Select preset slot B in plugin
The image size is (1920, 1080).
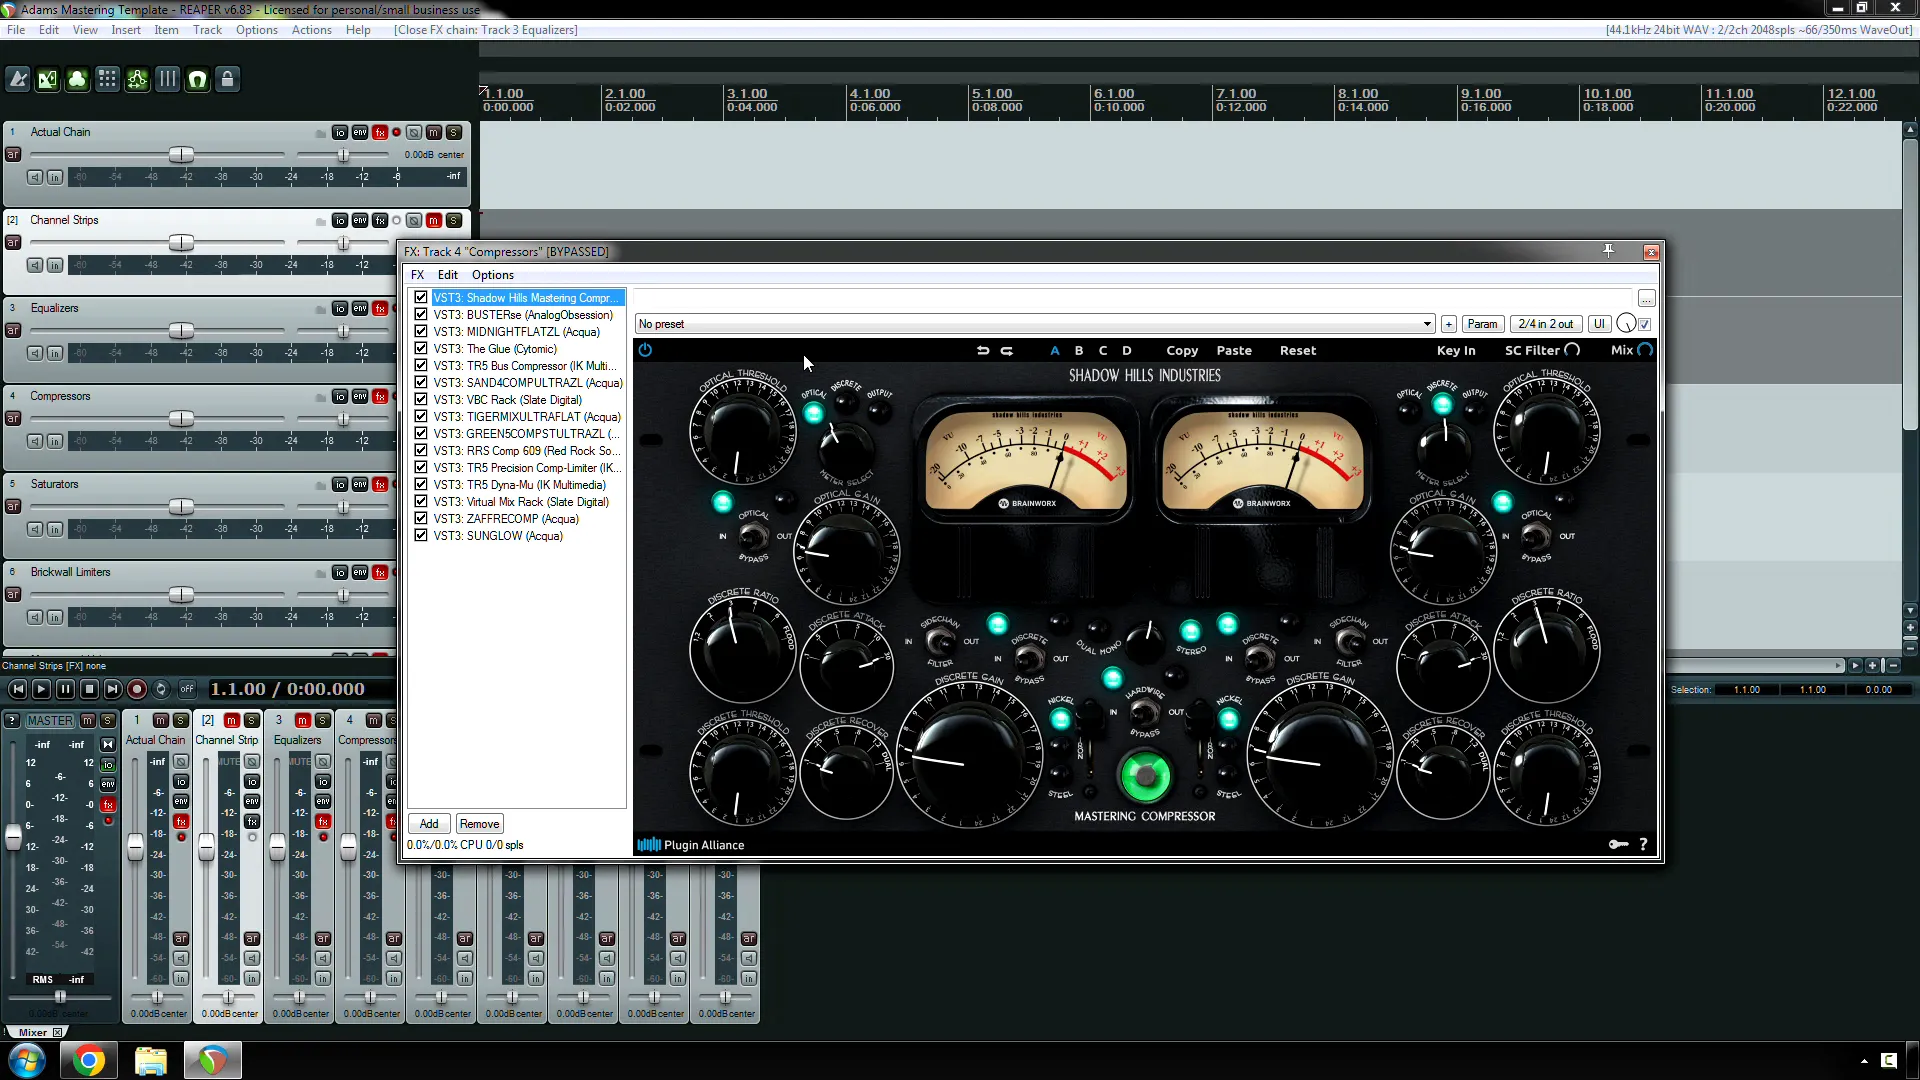(1079, 350)
